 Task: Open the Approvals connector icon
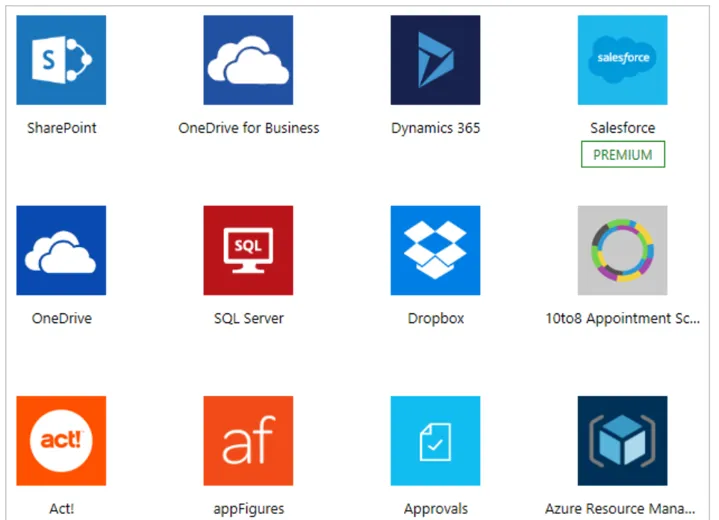pos(435,441)
